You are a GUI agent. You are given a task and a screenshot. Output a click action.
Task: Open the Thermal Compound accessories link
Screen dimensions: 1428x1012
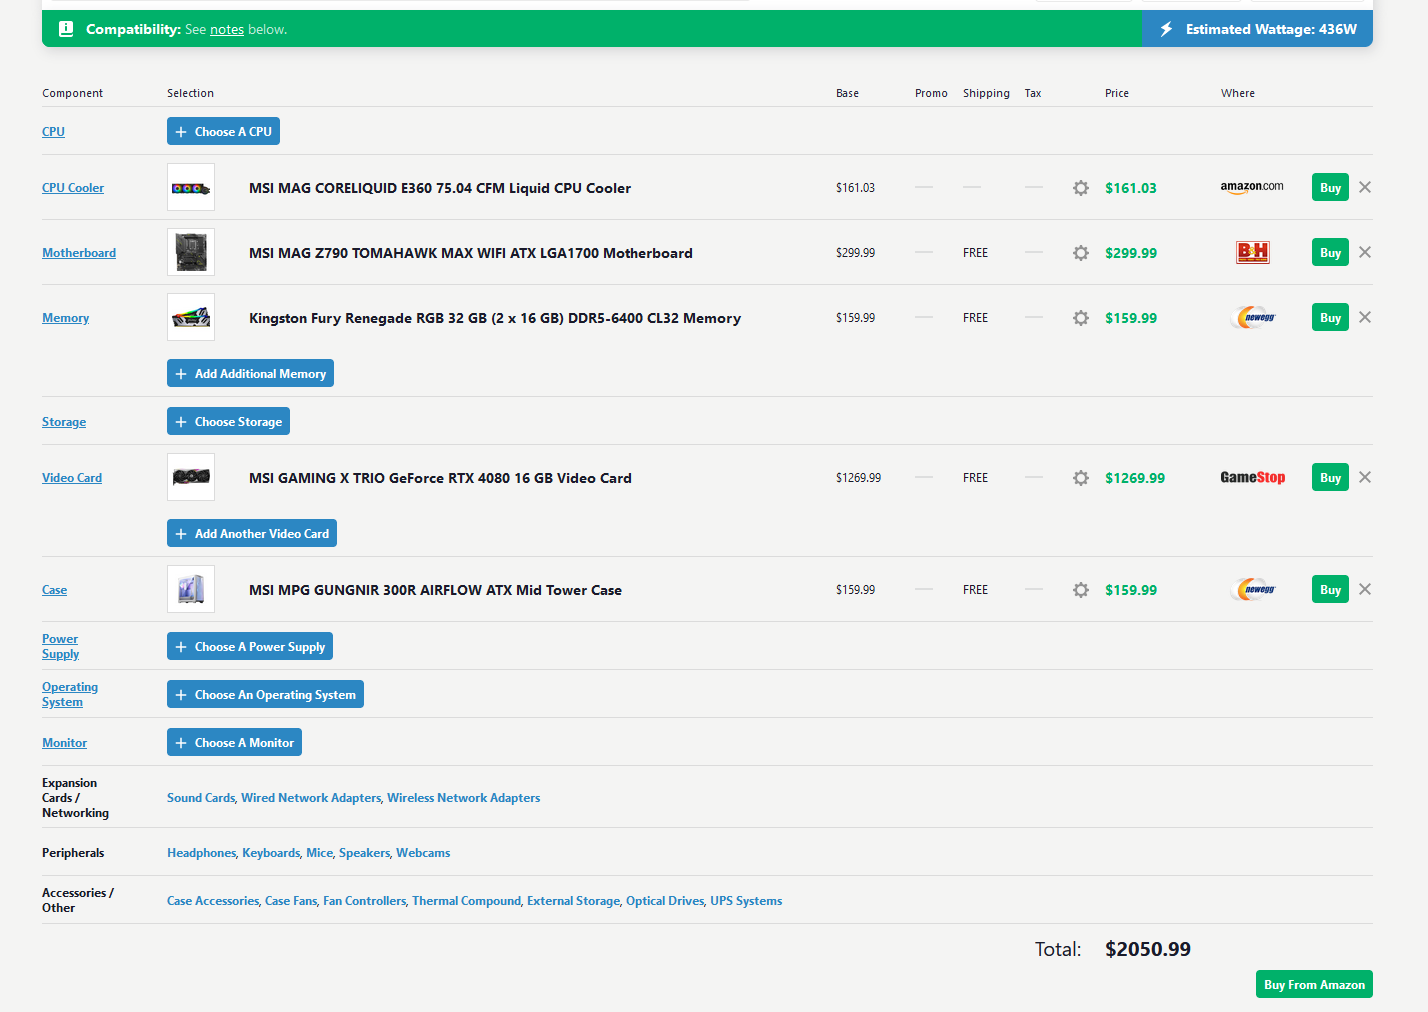click(x=466, y=901)
